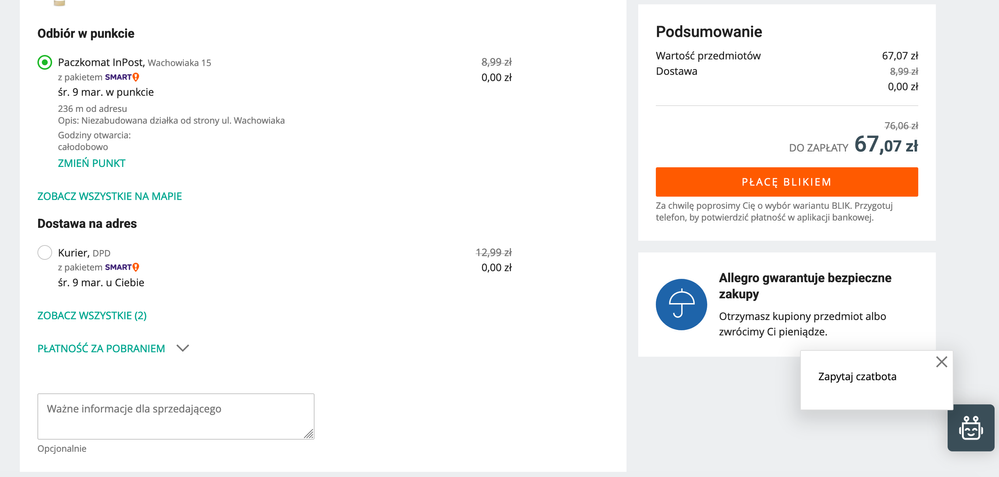999x477 pixels.
Task: Close the Zapytaj czatbota popup
Action: 942,362
